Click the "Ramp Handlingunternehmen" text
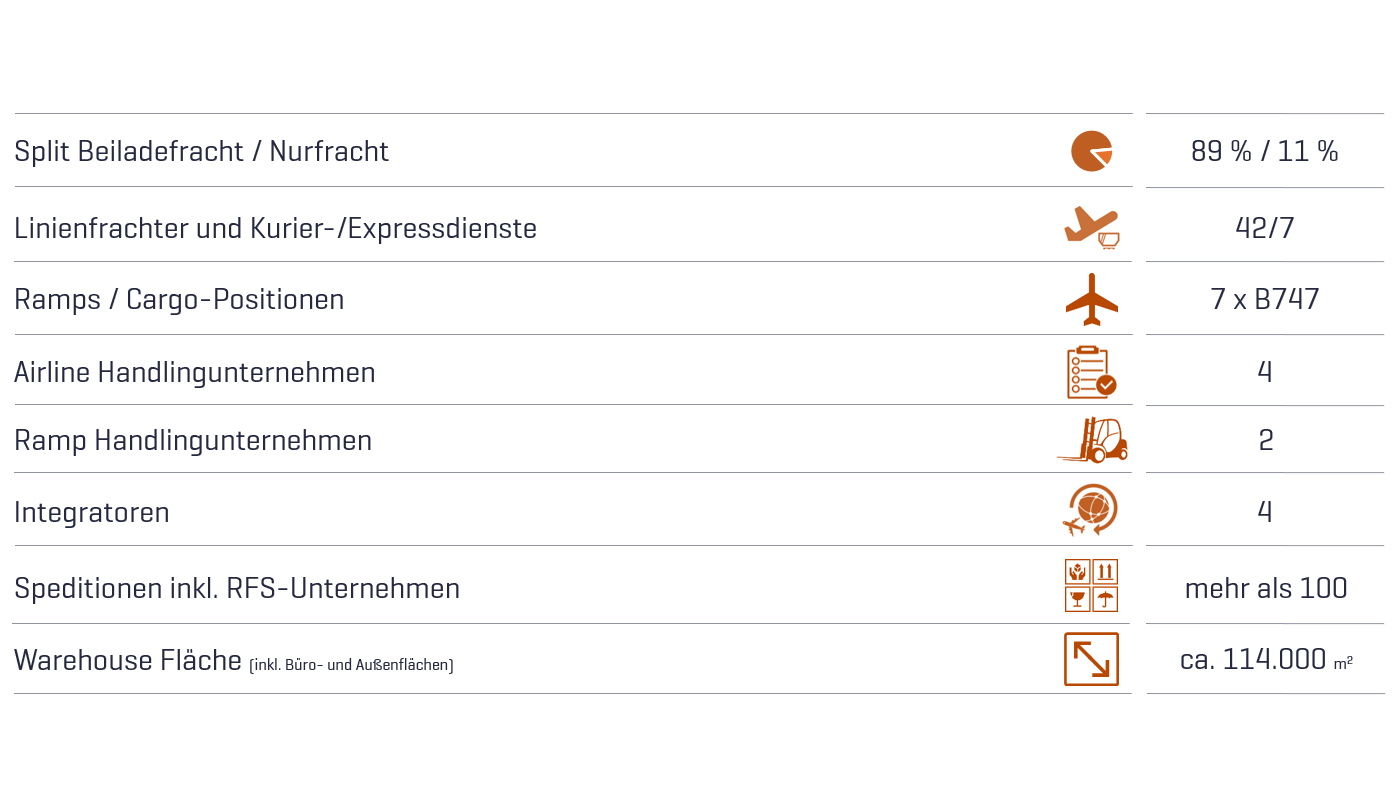 coord(193,440)
